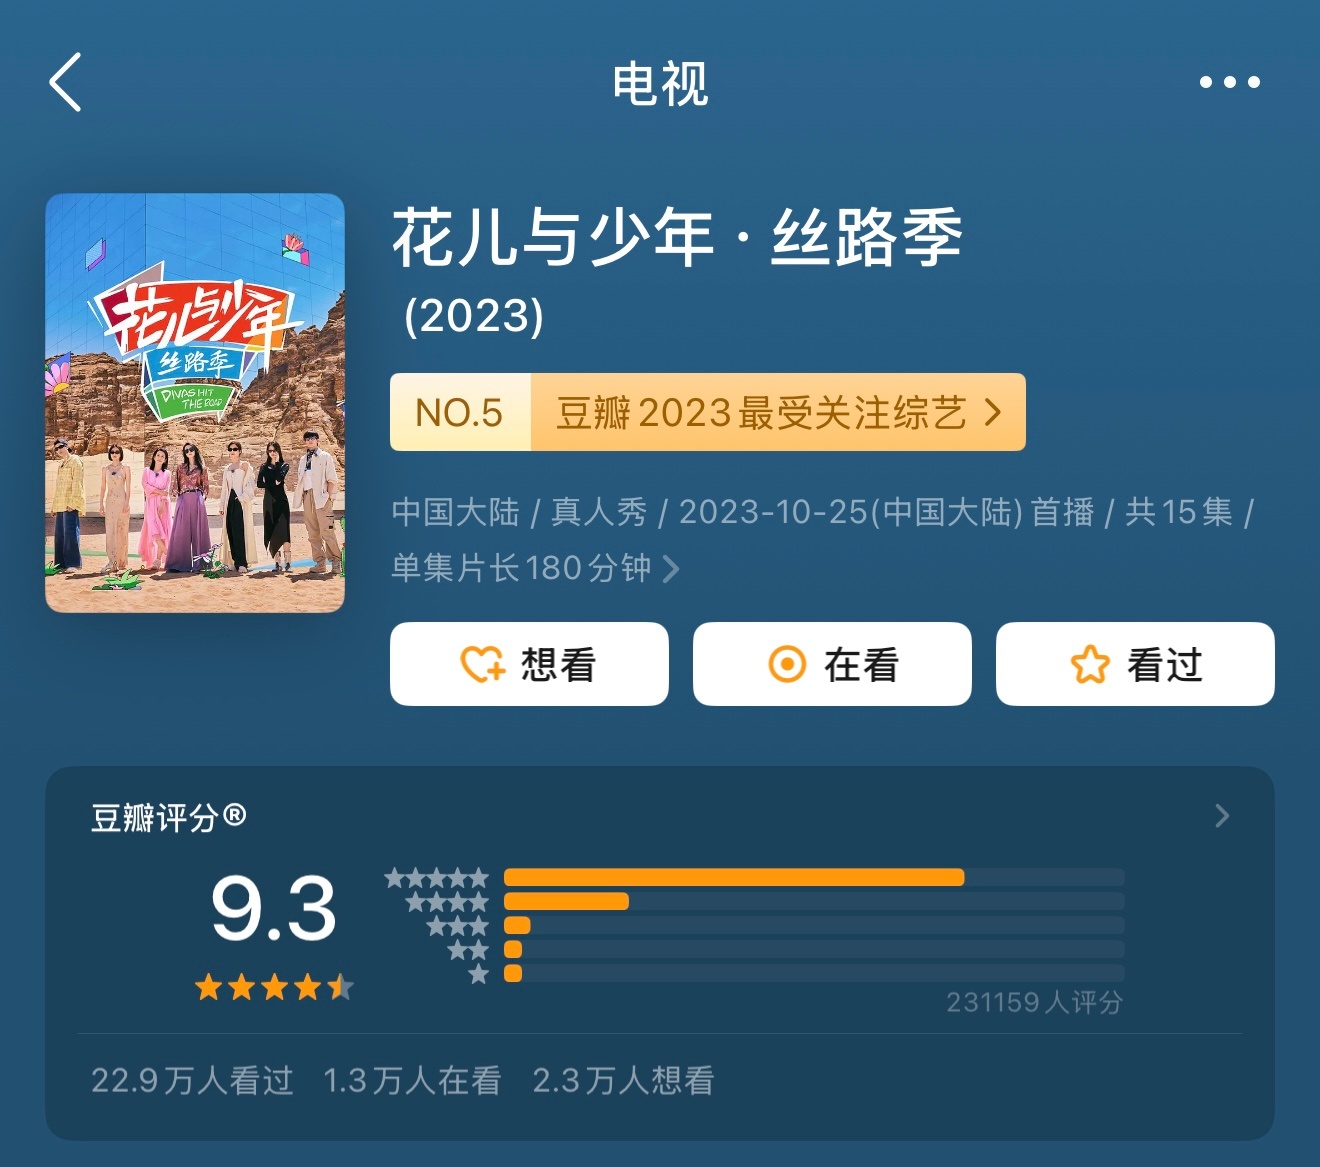Tap the orange rating stars under 9.3
This screenshot has height=1167, width=1320.
click(274, 987)
